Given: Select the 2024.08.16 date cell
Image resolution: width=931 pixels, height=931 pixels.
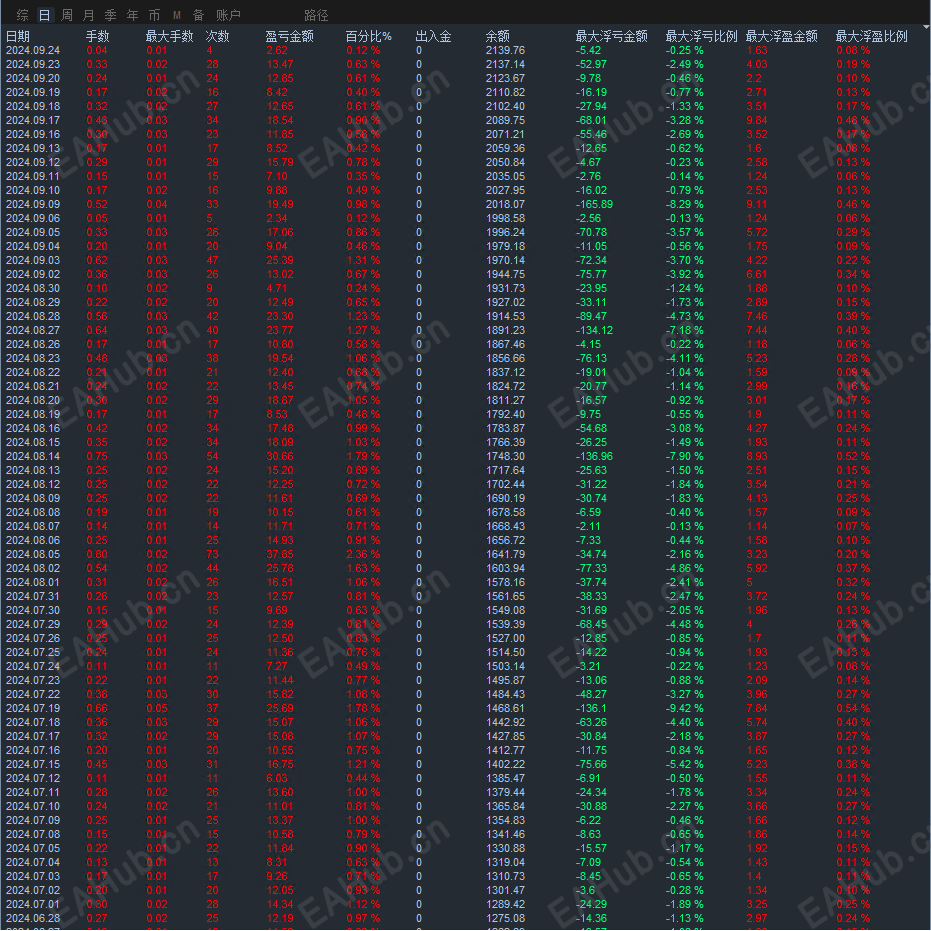Looking at the screenshot, I should (33, 428).
